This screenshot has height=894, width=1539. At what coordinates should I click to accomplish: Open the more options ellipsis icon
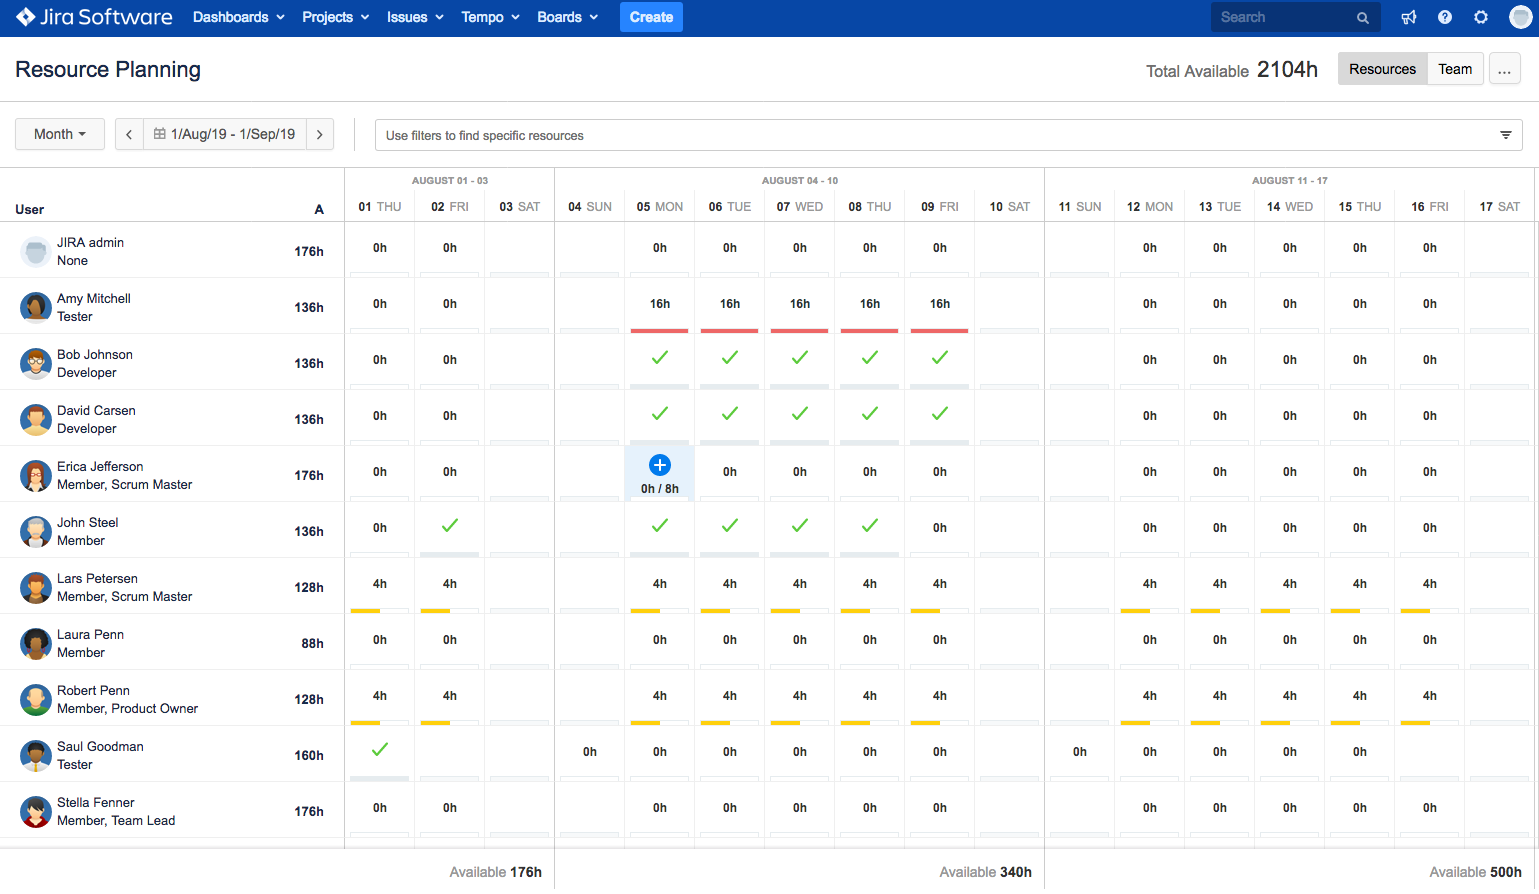point(1504,68)
